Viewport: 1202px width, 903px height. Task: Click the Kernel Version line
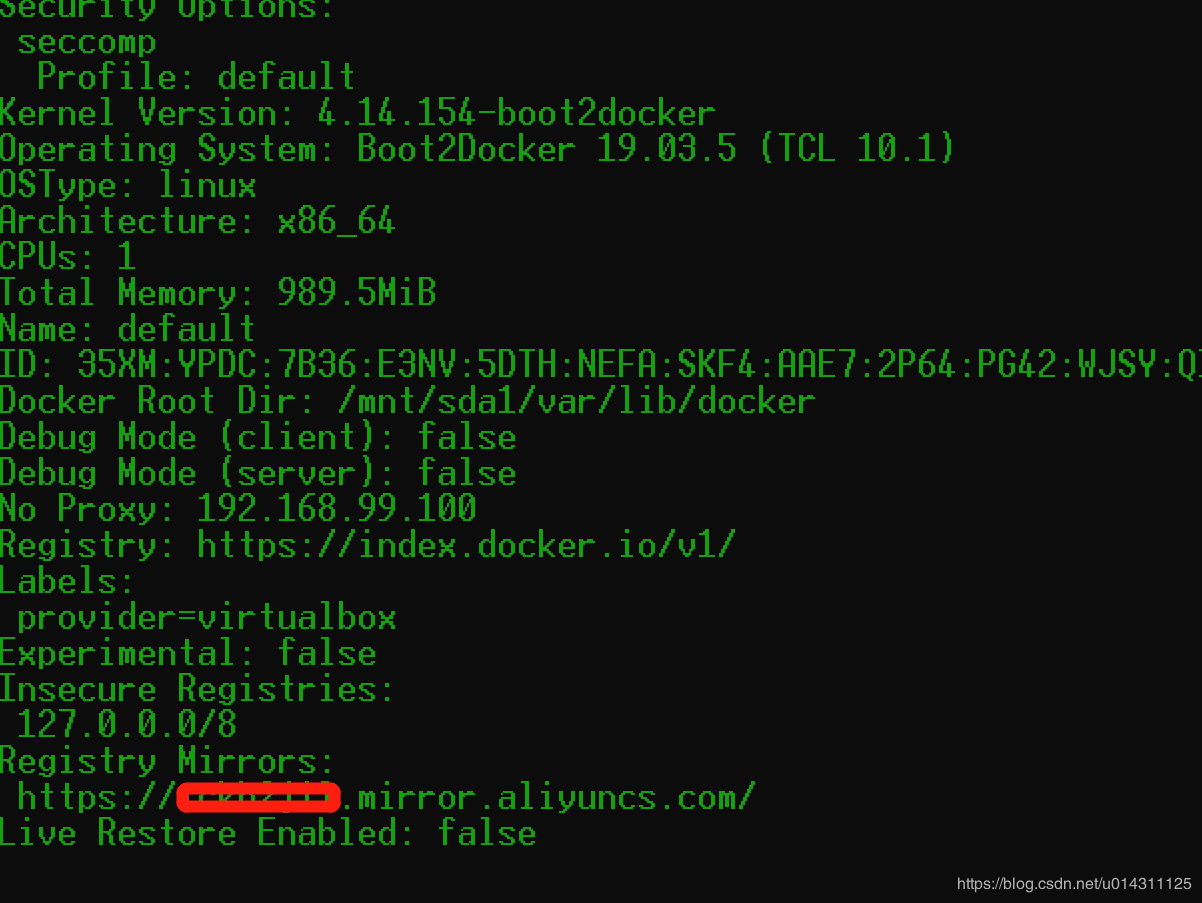click(357, 113)
